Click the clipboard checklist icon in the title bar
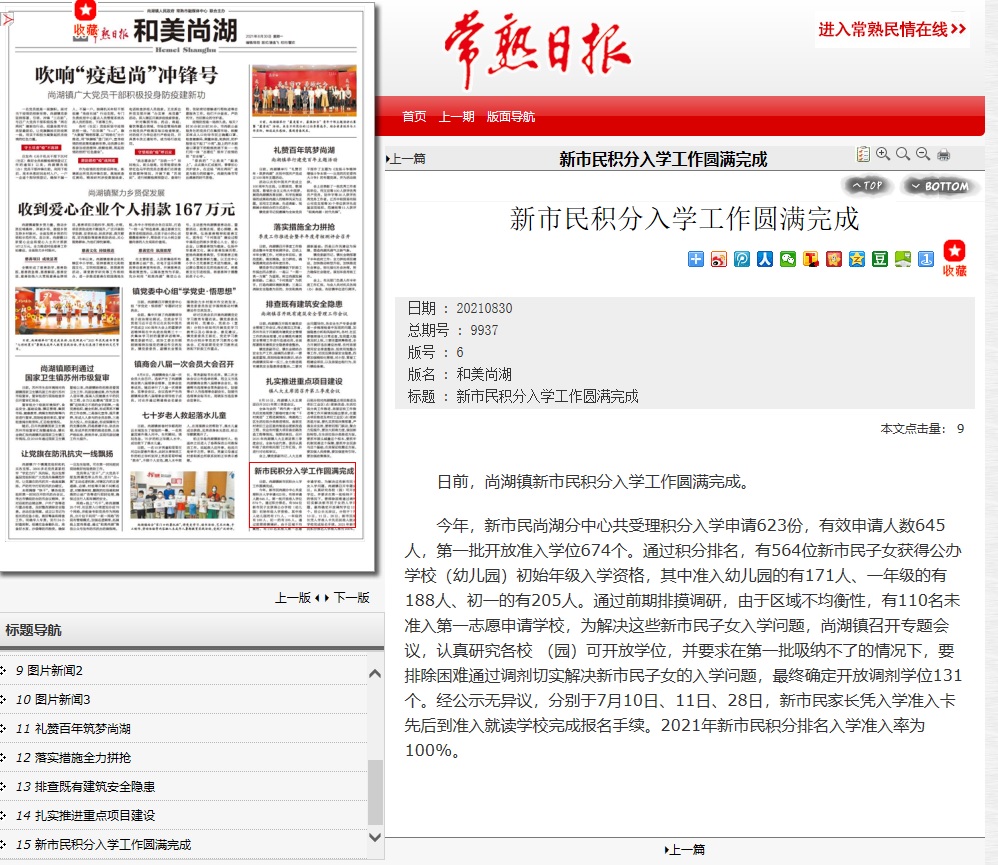This screenshot has width=998, height=865. click(x=863, y=154)
